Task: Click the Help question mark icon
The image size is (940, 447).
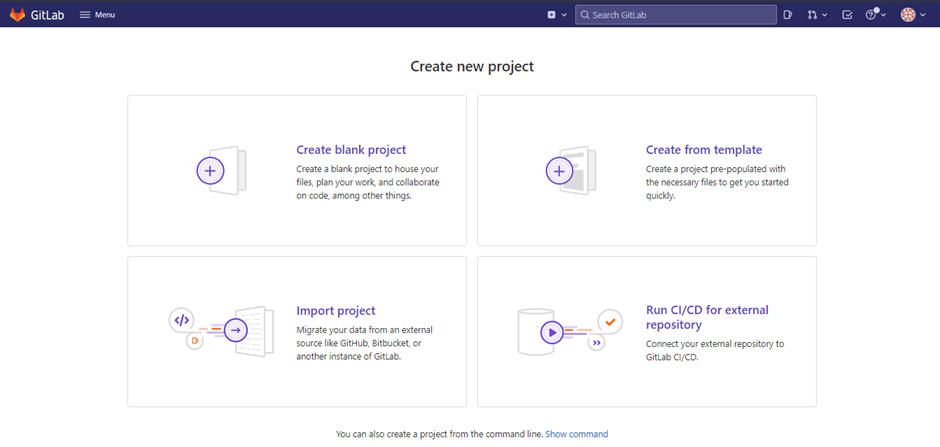Action: tap(871, 15)
